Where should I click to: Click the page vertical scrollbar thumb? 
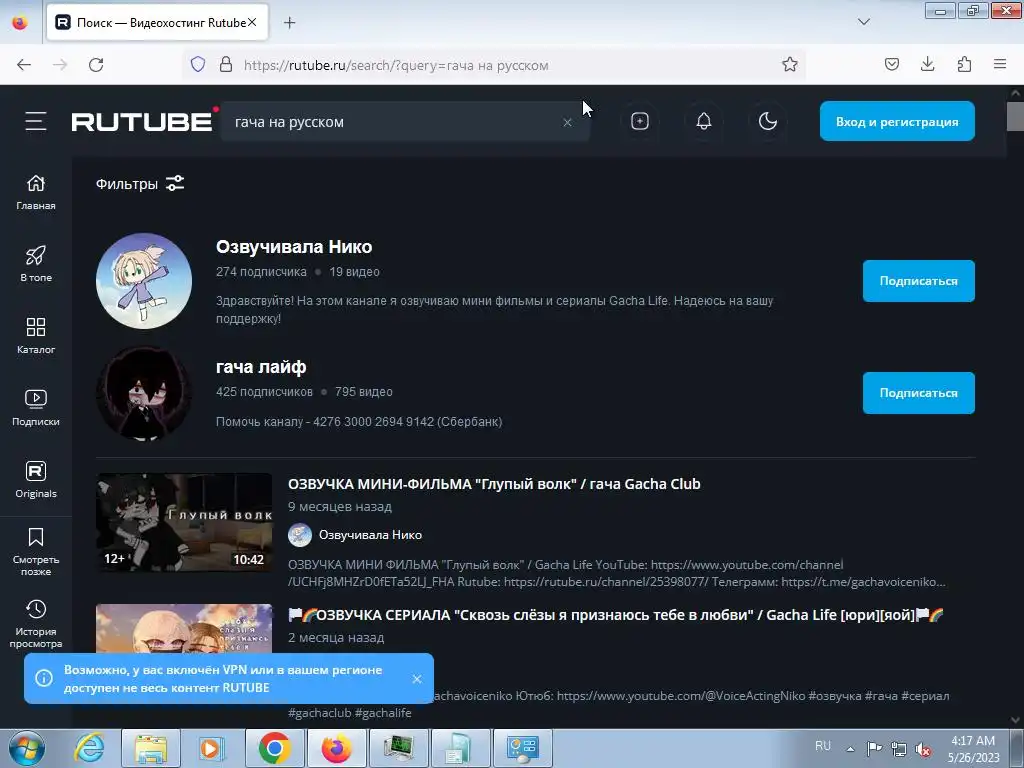coord(1015,116)
